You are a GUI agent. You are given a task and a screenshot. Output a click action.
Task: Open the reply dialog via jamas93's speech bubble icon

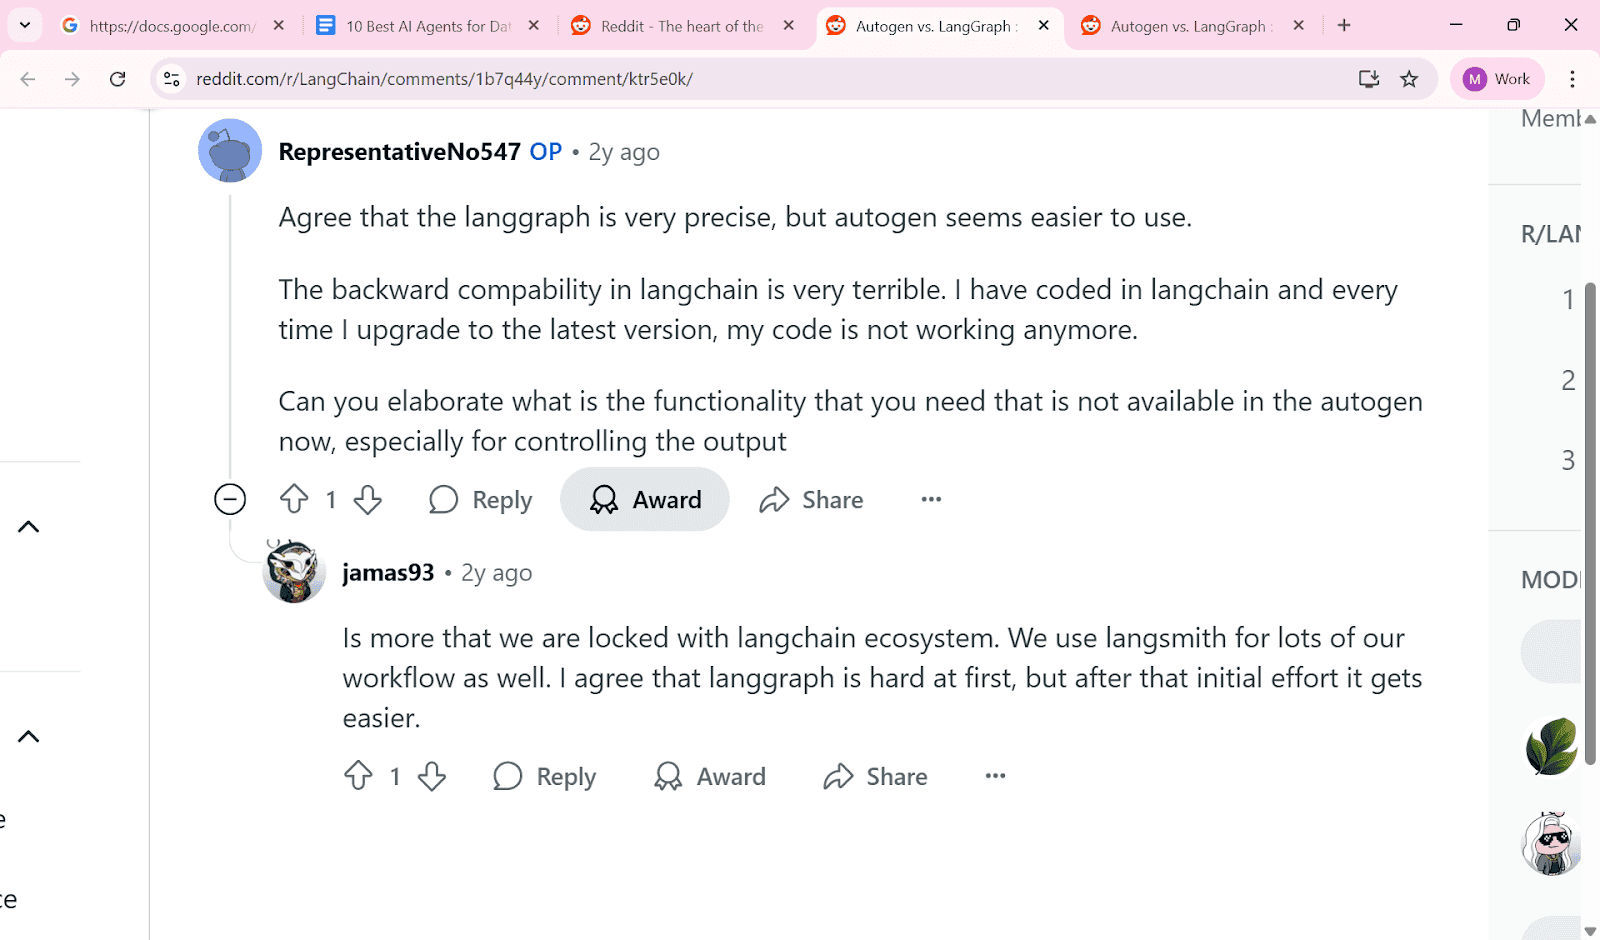coord(508,776)
